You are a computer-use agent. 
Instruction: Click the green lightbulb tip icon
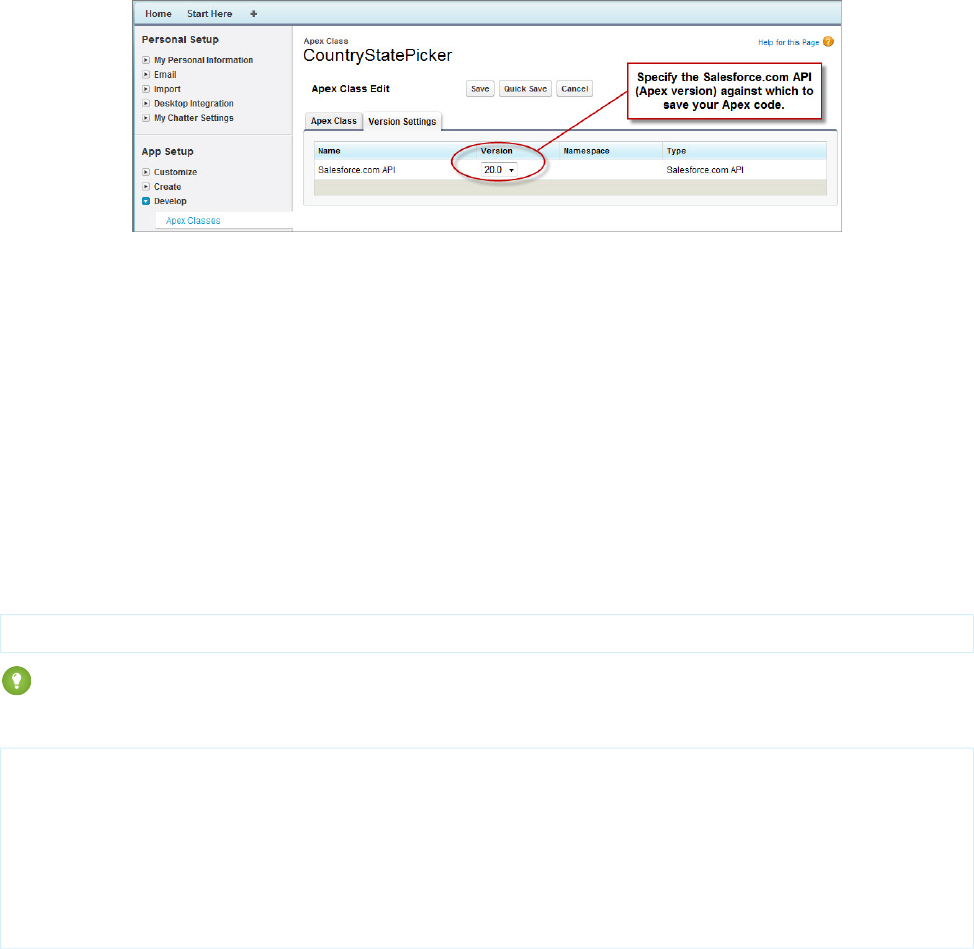click(x=17, y=681)
